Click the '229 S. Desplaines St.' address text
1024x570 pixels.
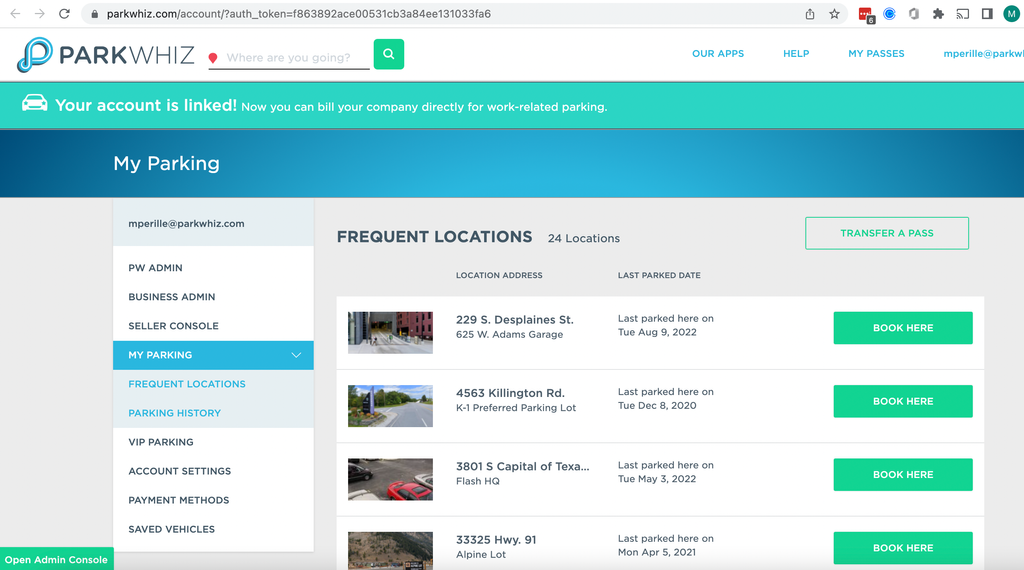coord(515,320)
